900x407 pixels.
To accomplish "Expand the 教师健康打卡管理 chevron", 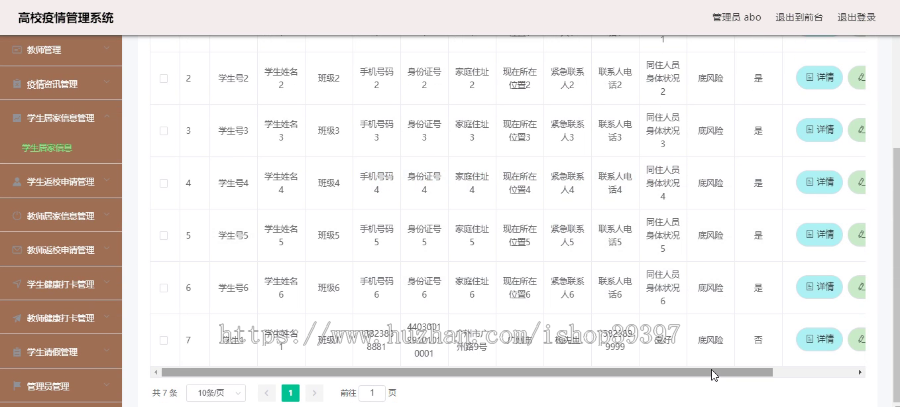I will (107, 317).
